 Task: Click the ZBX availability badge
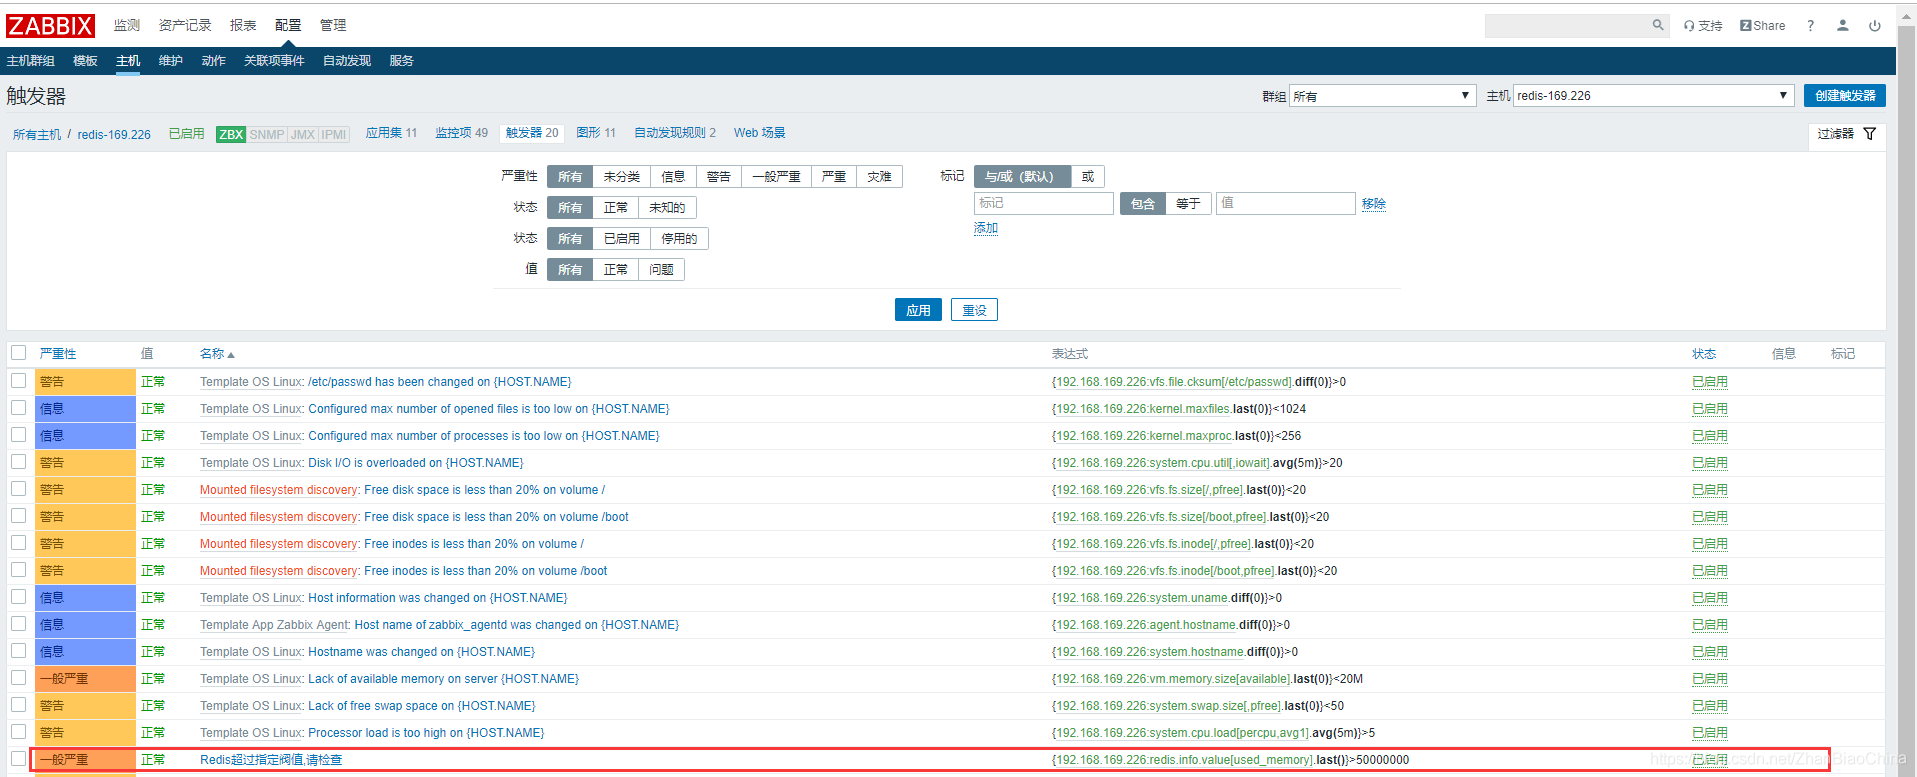pyautogui.click(x=231, y=134)
